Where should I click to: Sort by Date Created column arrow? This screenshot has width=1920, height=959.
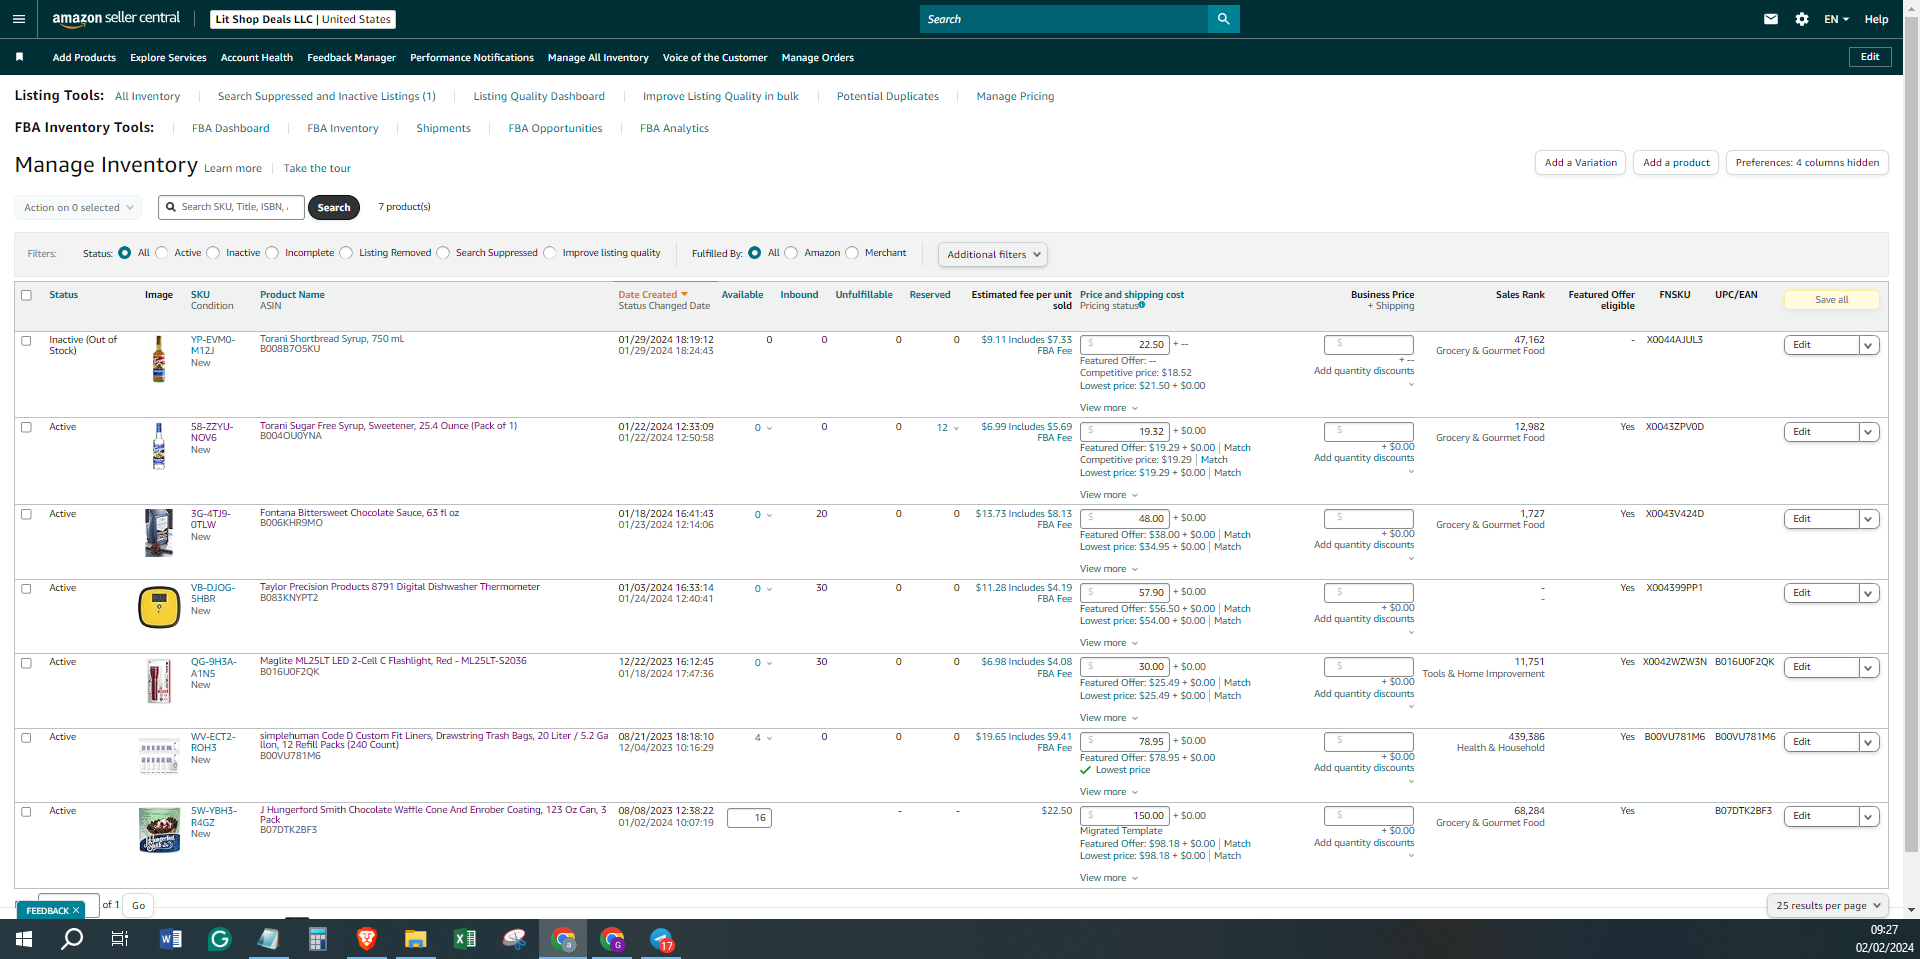coord(685,294)
